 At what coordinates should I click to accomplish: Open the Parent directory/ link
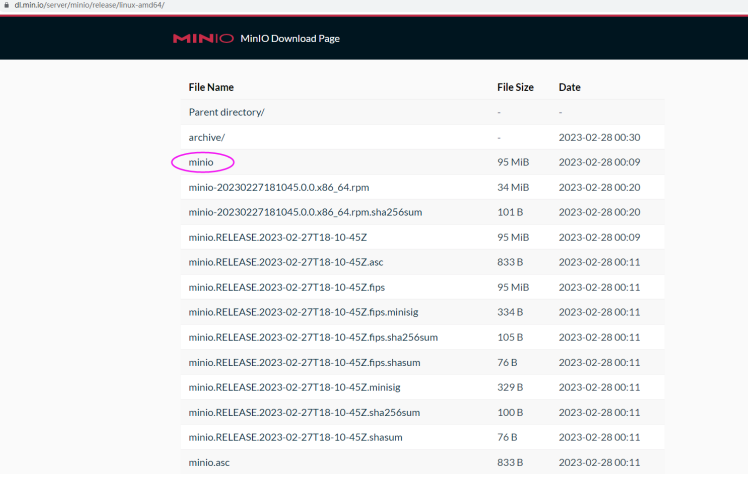click(x=226, y=112)
